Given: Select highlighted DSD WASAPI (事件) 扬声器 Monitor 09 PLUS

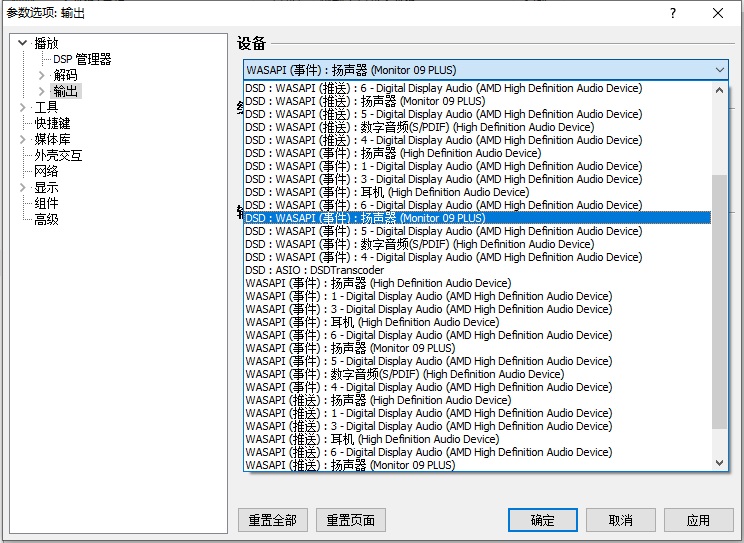Looking at the screenshot, I should (365, 218).
